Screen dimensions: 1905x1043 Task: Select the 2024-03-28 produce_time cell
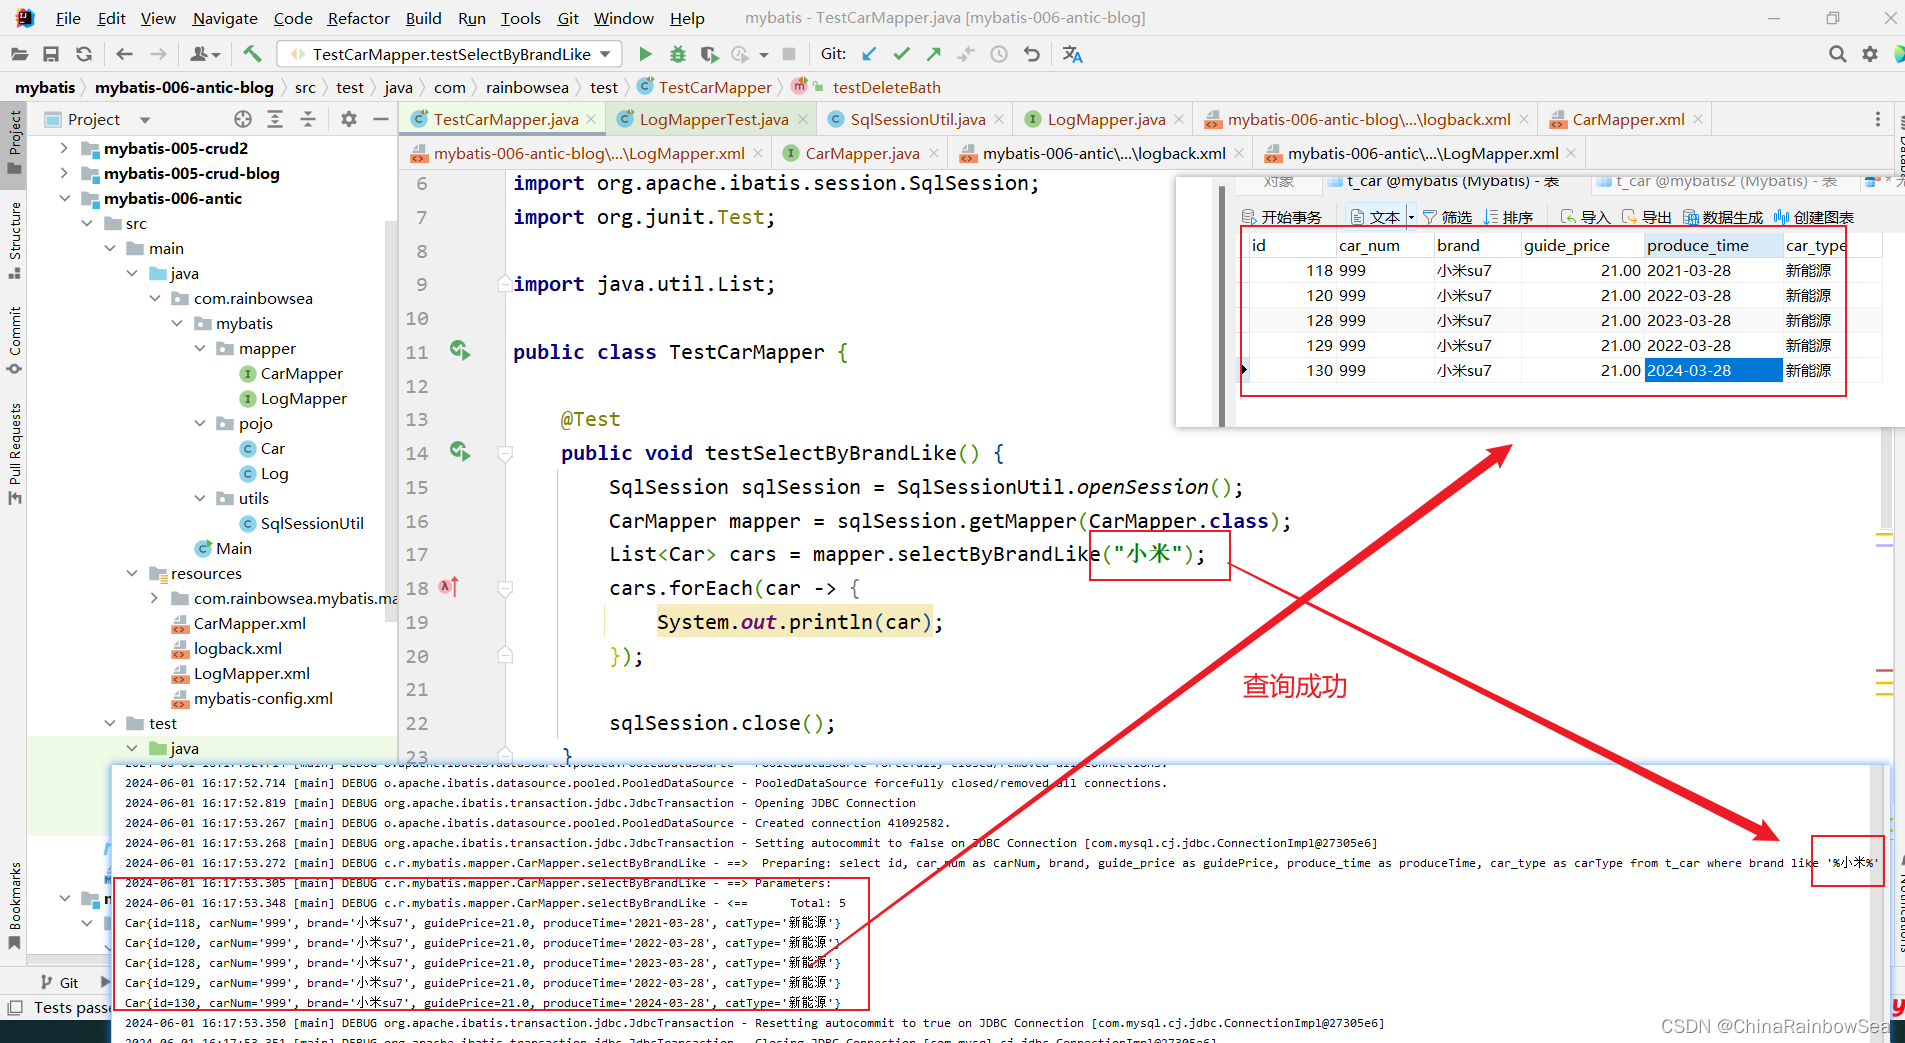[1711, 370]
